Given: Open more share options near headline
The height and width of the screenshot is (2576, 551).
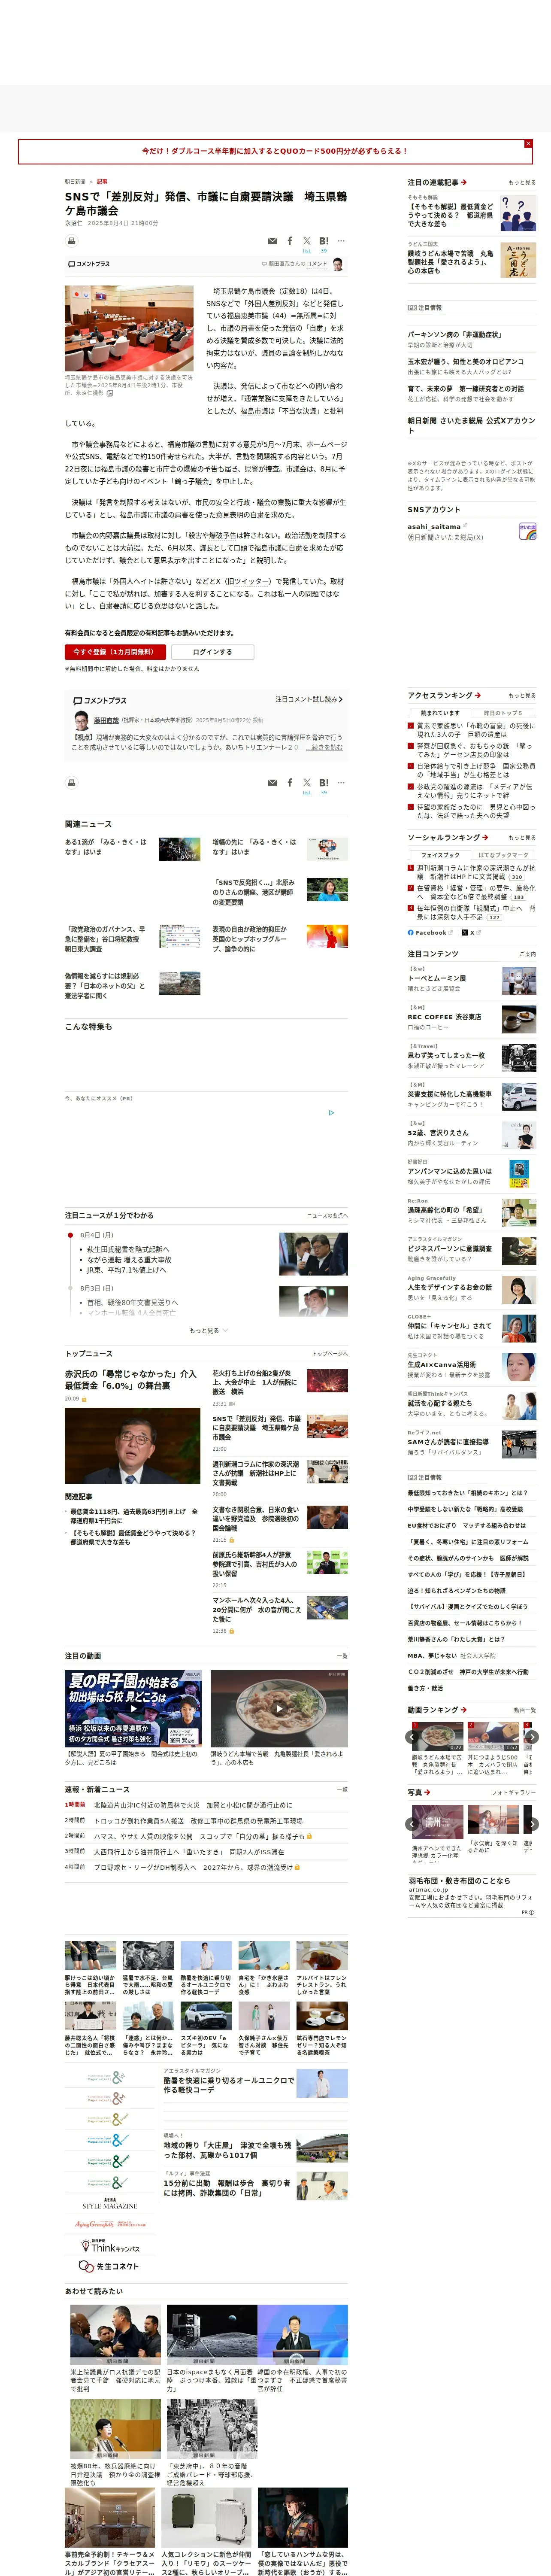Looking at the screenshot, I should (x=341, y=241).
